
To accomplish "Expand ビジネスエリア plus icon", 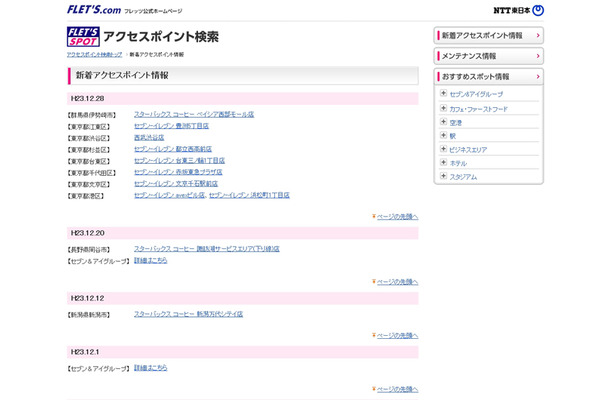I will 443,149.
